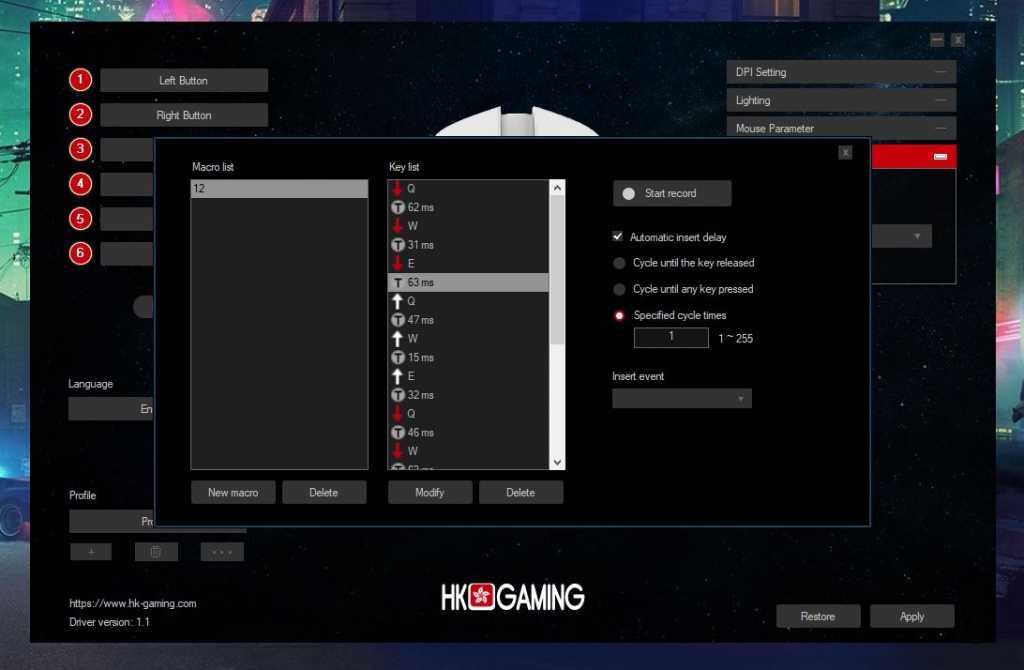Click the number 6 button badge
1024x670 pixels.
click(x=81, y=253)
